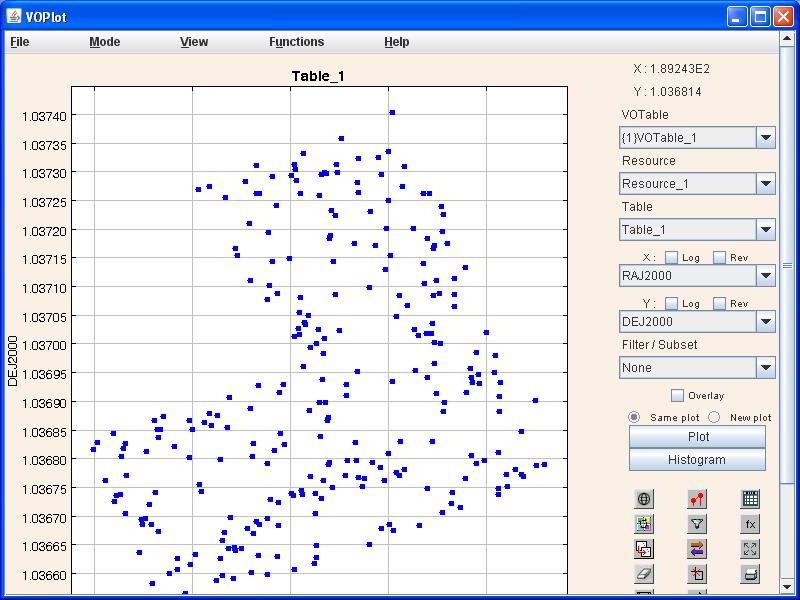Select the Same plot radio button
The image size is (800, 600).
pyautogui.click(x=634, y=417)
